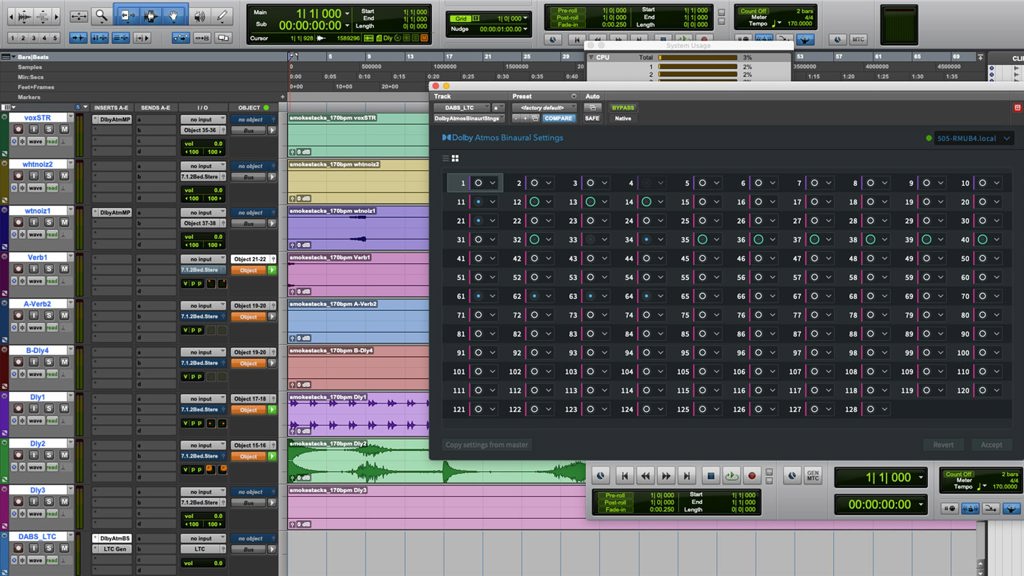Viewport: 1024px width, 576px height.
Task: Click the COMPARE button
Action: 558,118
